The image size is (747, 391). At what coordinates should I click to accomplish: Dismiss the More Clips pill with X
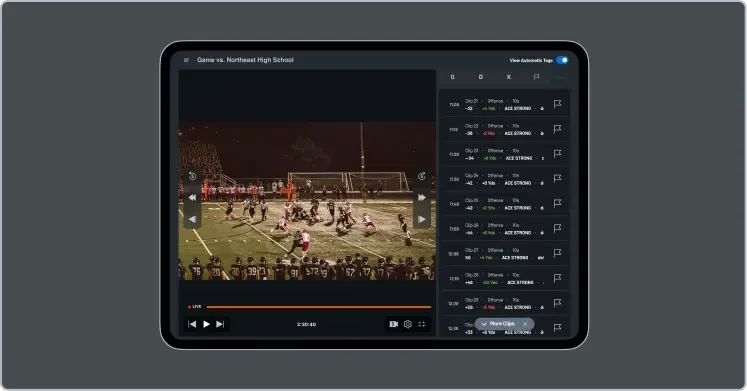click(x=525, y=324)
